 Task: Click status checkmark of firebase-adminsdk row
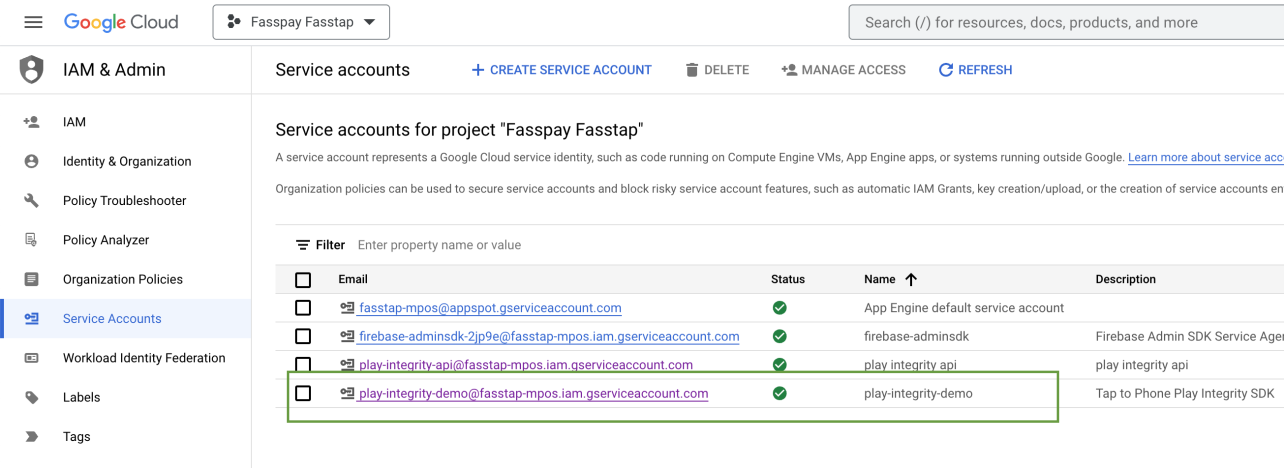(780, 337)
